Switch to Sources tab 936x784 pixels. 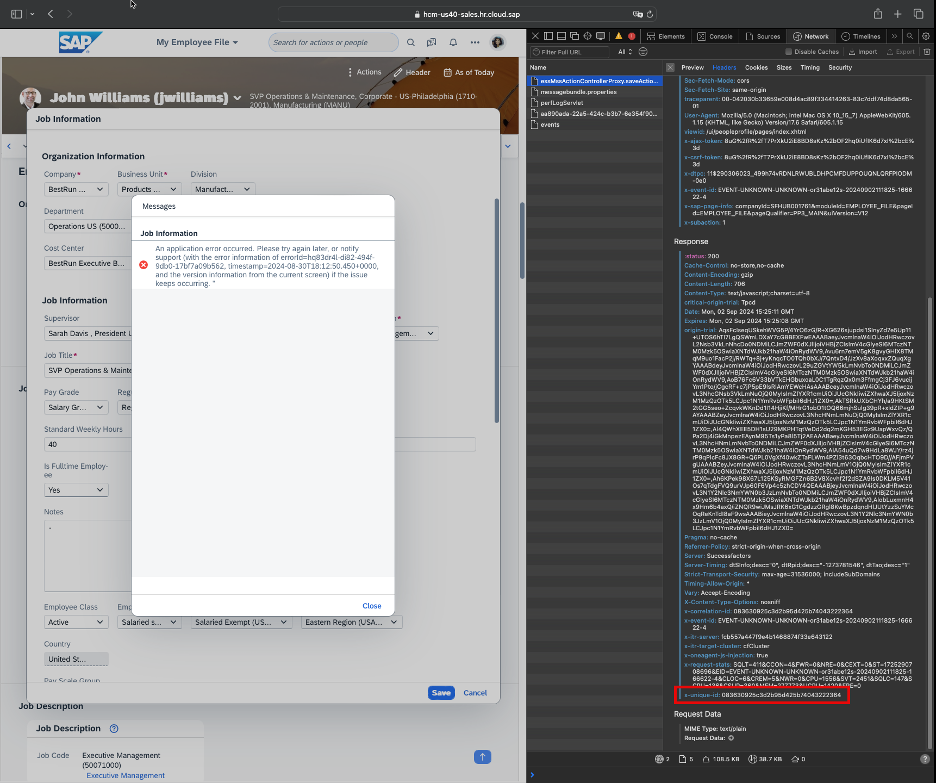763,36
